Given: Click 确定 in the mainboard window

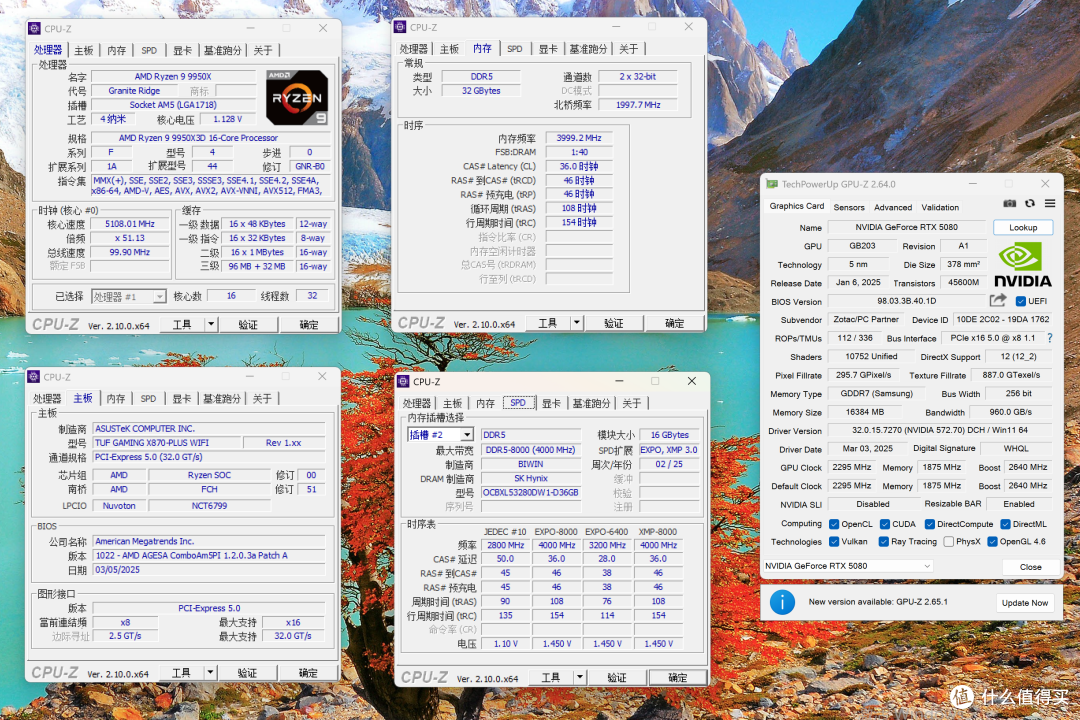Looking at the screenshot, I should point(308,672).
